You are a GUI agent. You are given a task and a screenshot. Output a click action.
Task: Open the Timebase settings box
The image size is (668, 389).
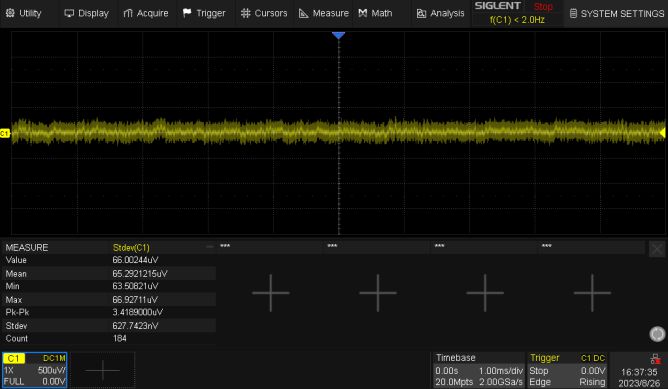[x=479, y=370]
